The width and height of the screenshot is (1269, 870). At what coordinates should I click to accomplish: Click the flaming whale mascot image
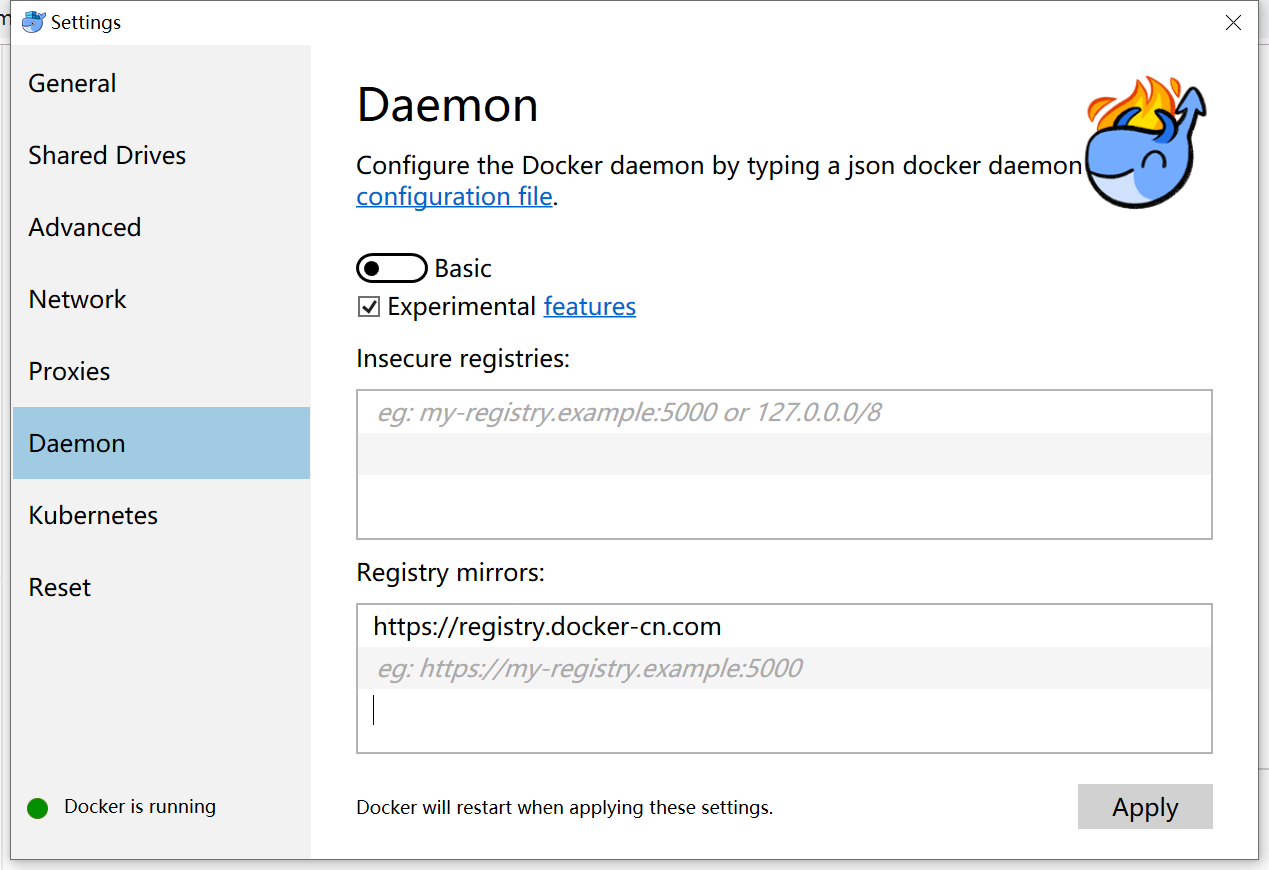pyautogui.click(x=1145, y=143)
